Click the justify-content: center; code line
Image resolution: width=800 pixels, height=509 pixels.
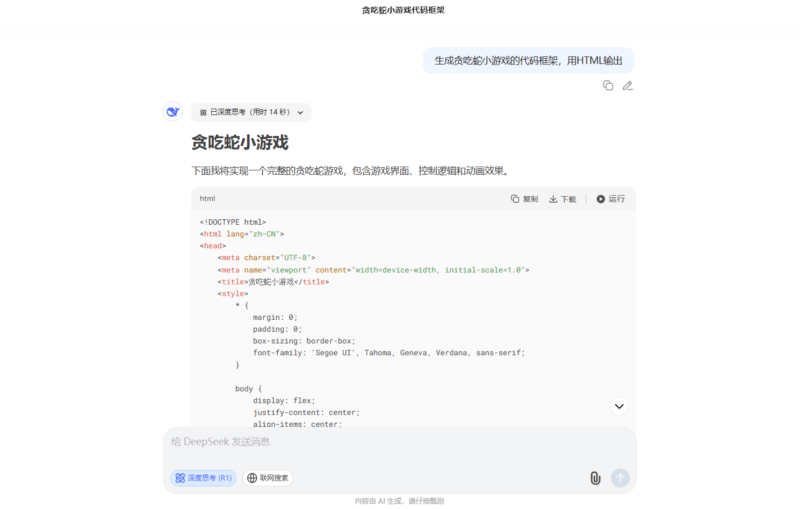[x=306, y=413]
